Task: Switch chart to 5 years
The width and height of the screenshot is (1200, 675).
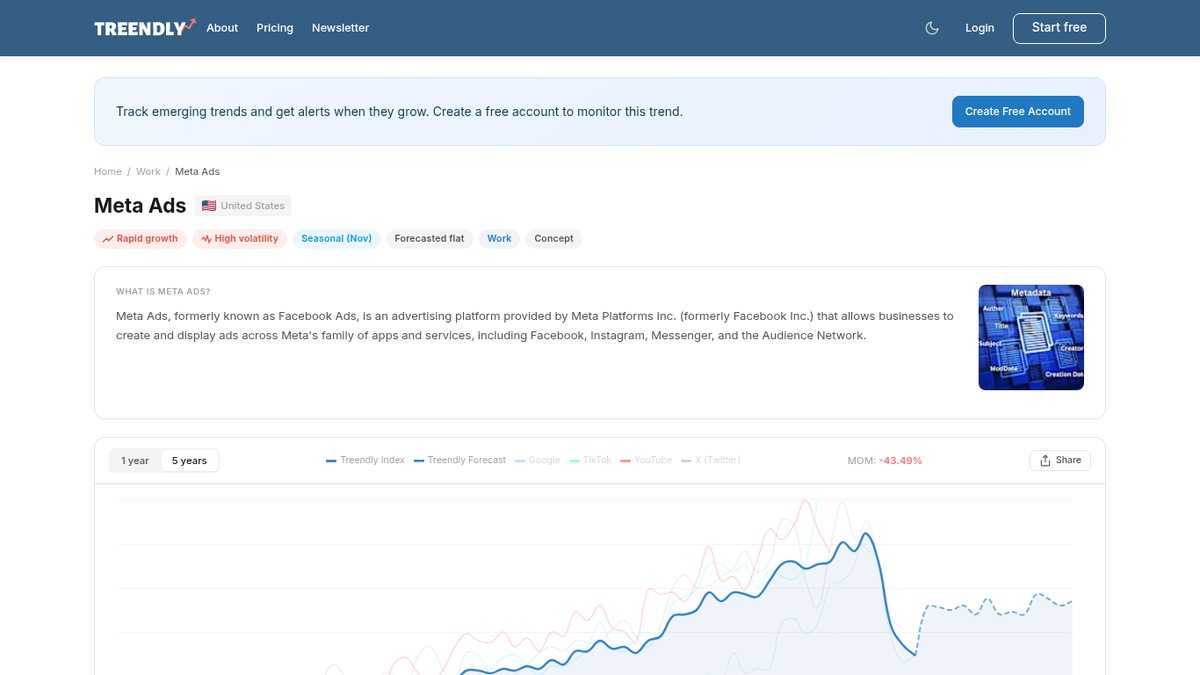Action: coord(189,461)
